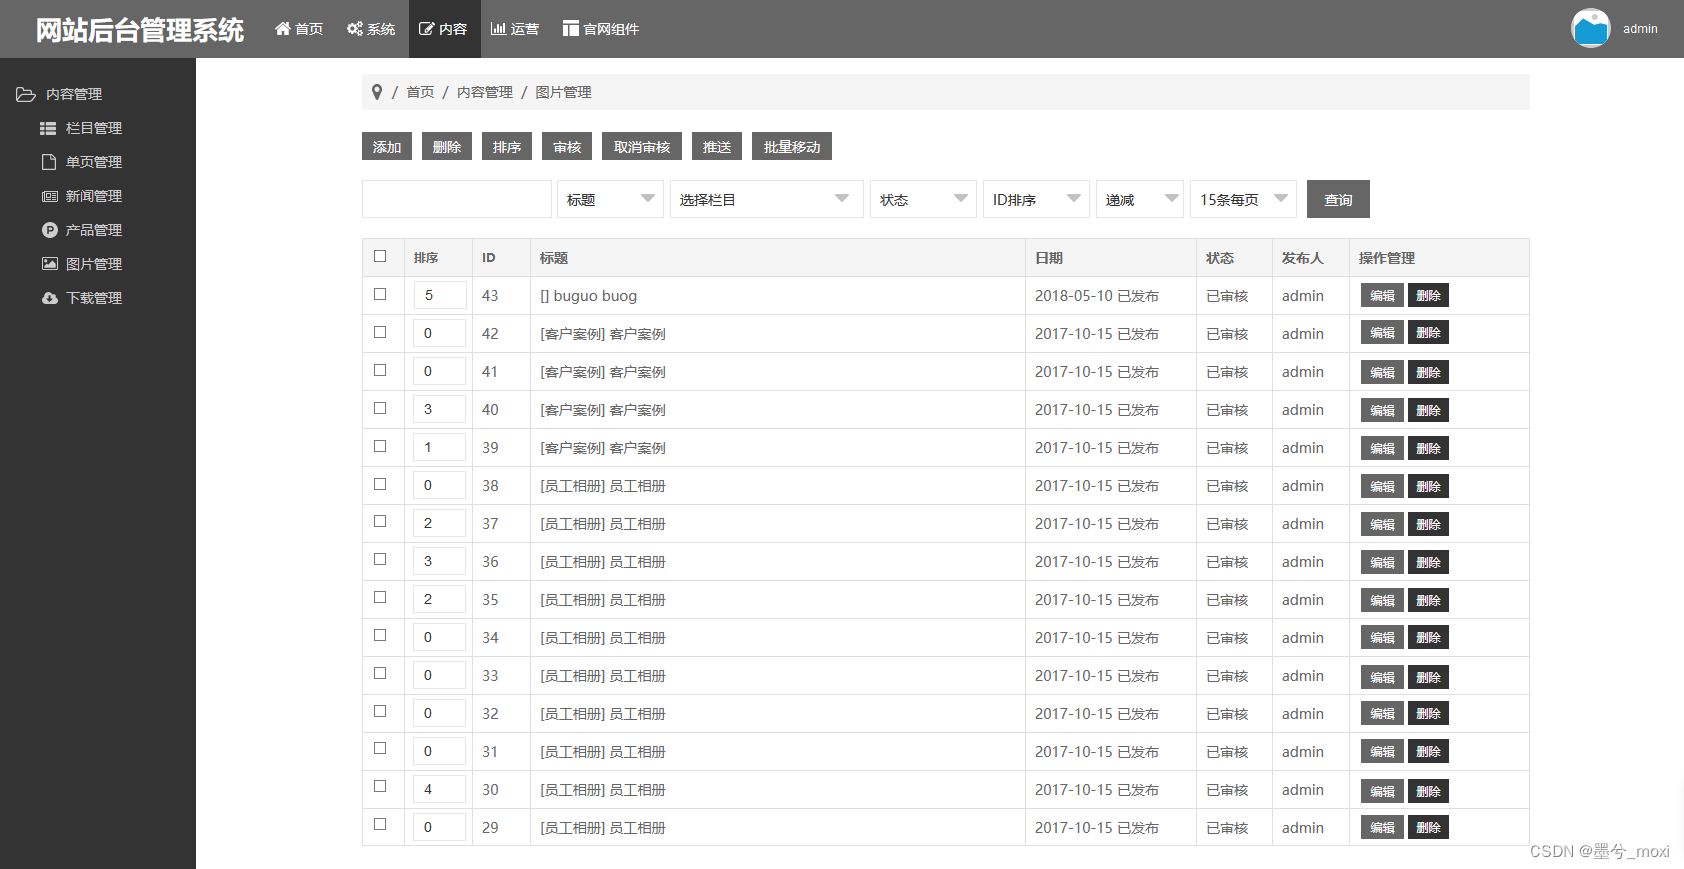The width and height of the screenshot is (1684, 869).
Task: Open the 官网组件 top navigation item
Action: pos(601,29)
